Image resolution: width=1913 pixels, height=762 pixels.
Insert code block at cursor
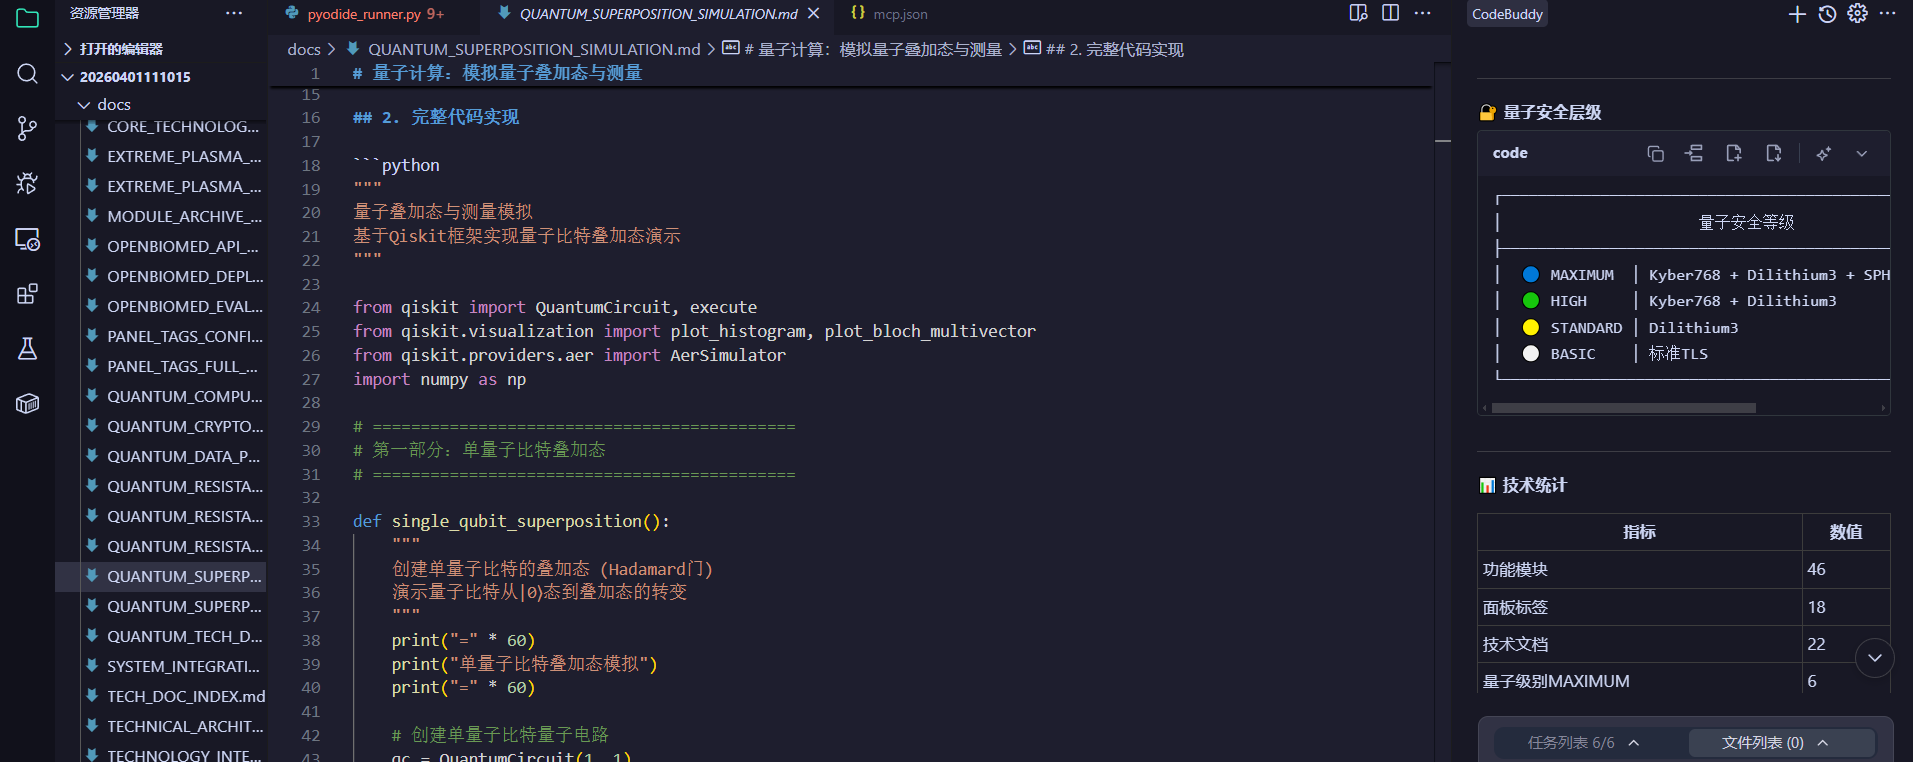[1694, 153]
